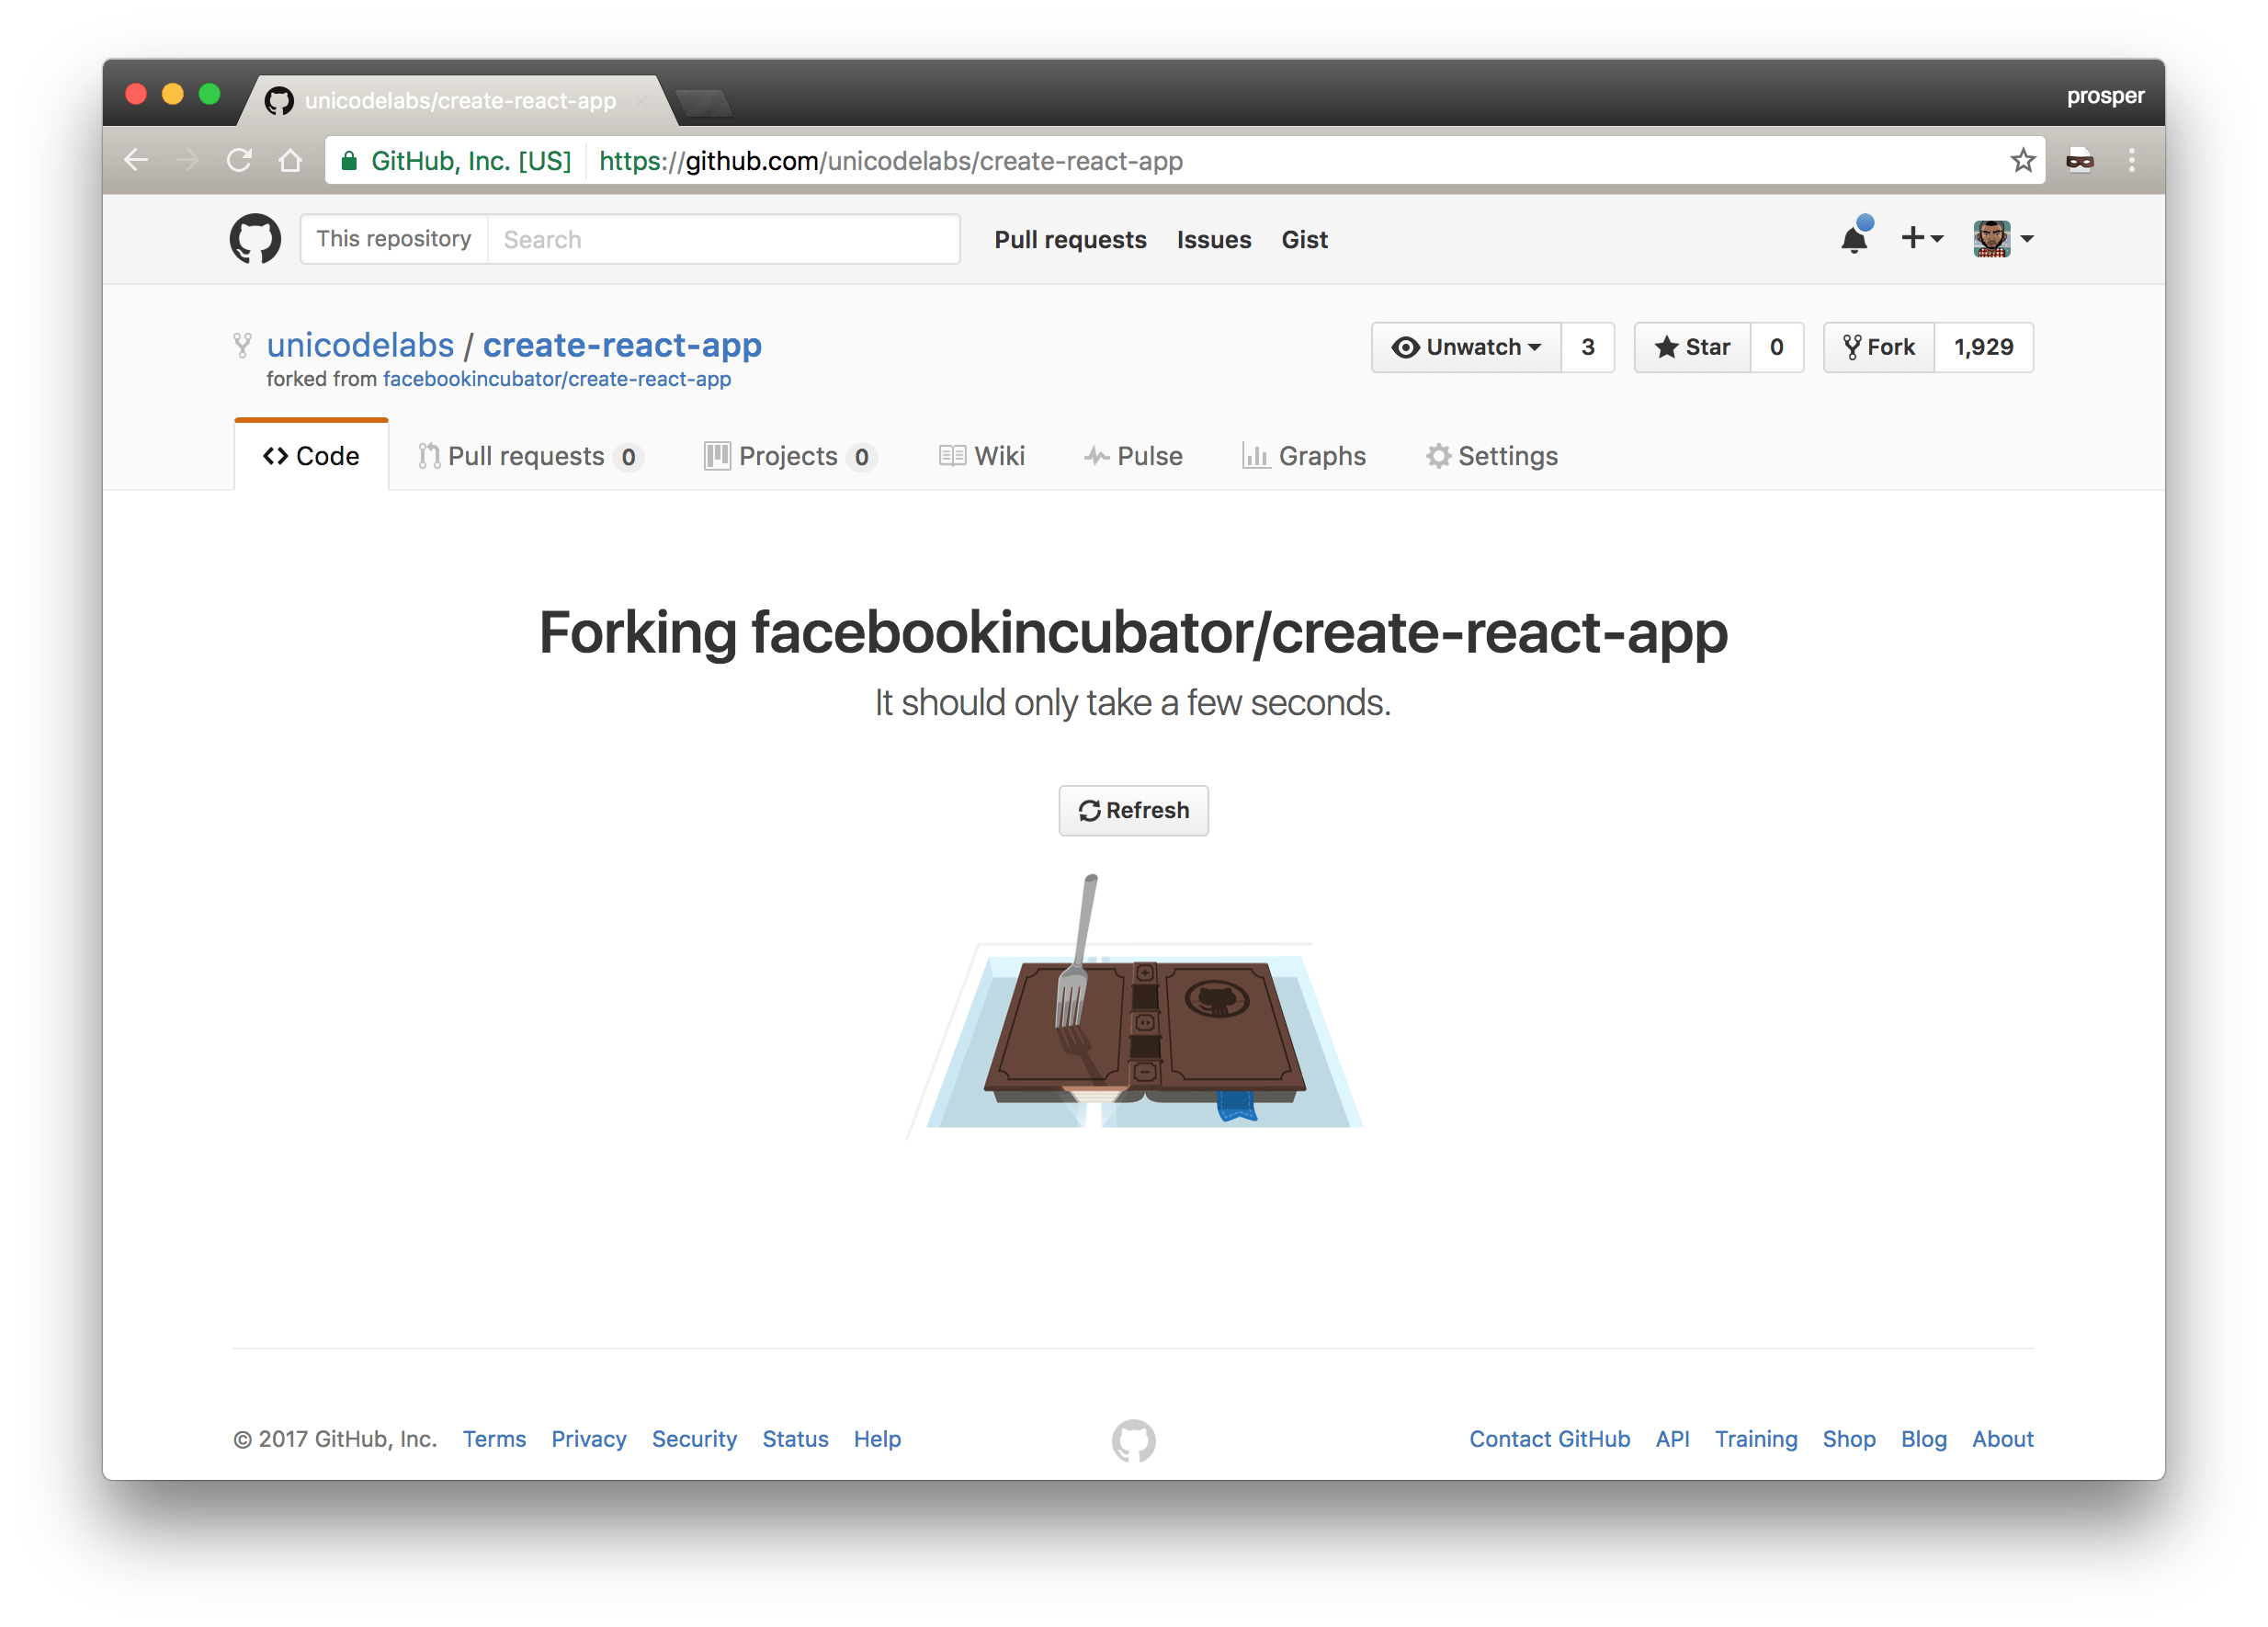Viewport: 2268px width, 1627px height.
Task: Click the Refresh button
Action: 1133,810
